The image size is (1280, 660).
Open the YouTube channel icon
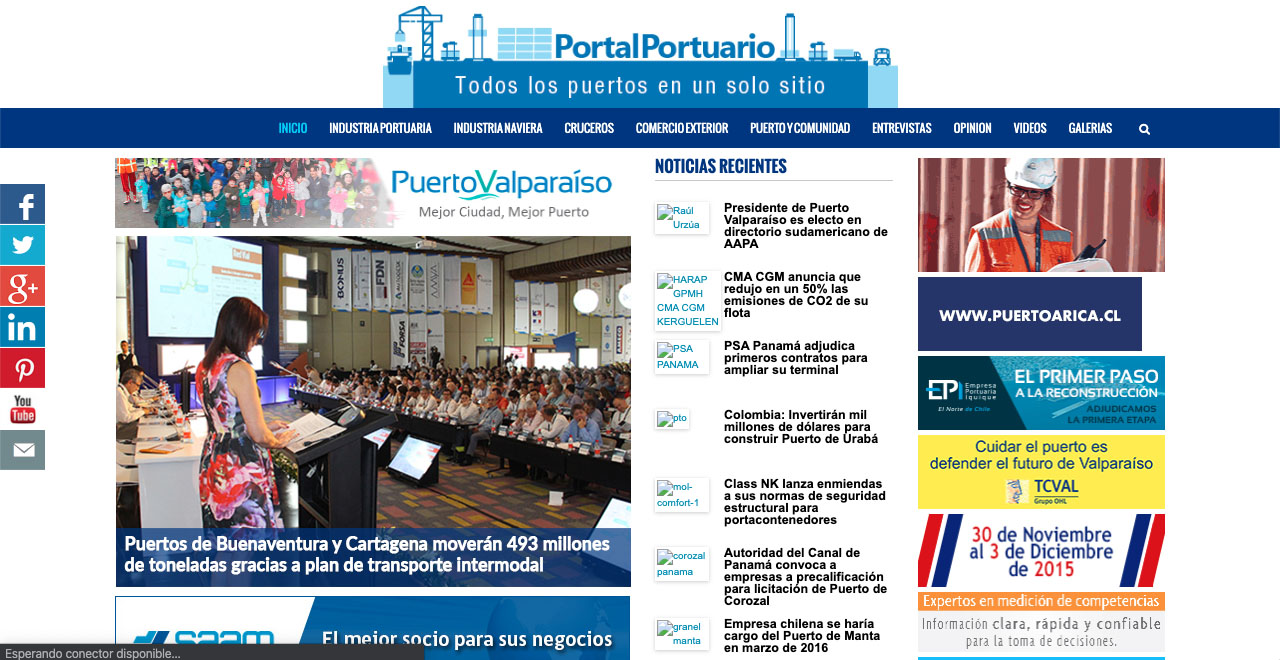[x=22, y=409]
